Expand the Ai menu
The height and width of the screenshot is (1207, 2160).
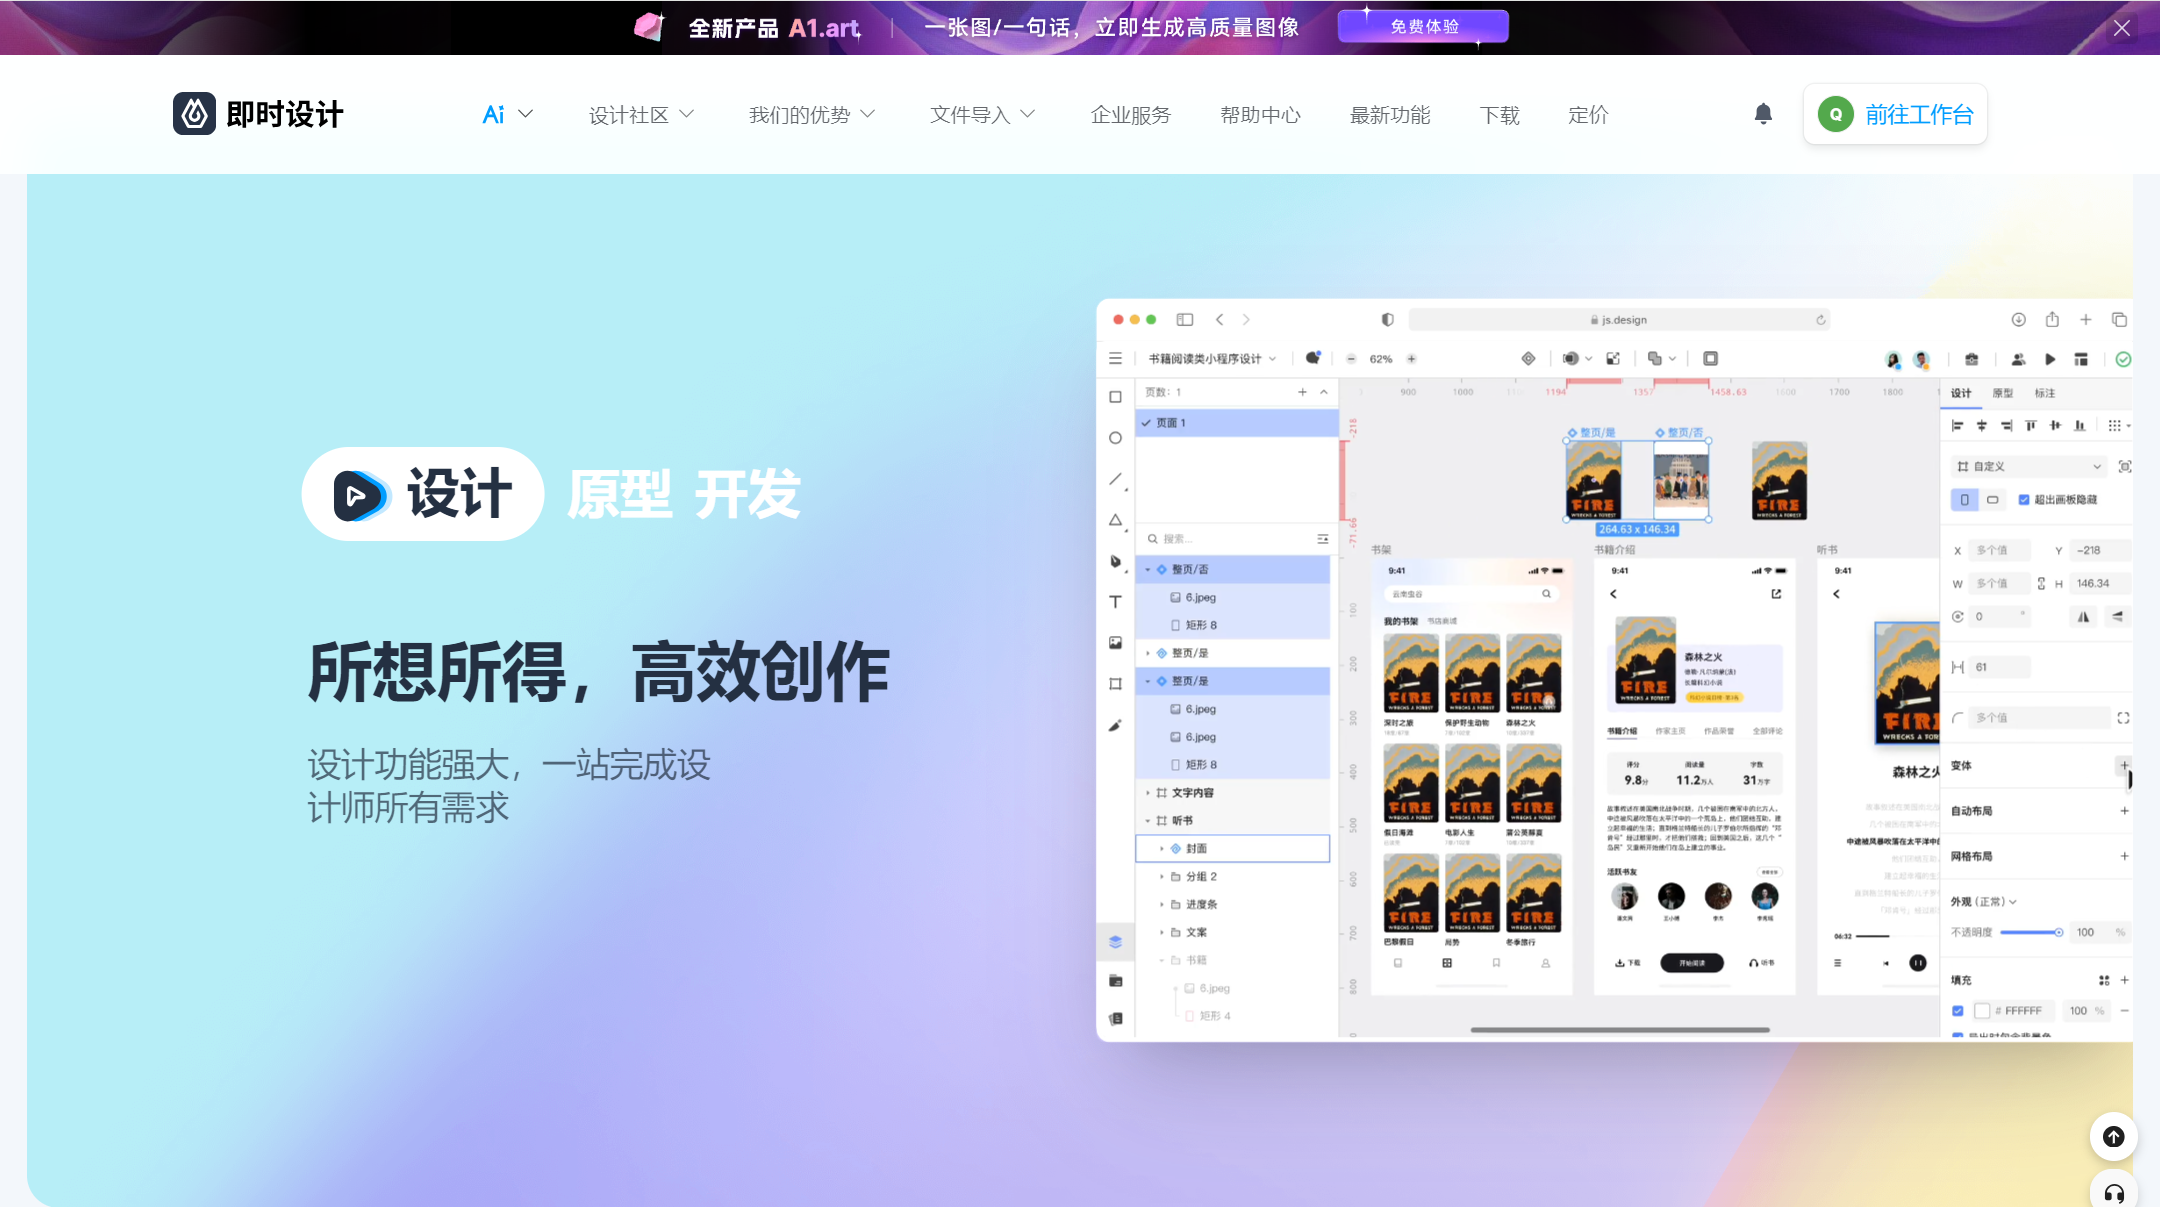(507, 114)
